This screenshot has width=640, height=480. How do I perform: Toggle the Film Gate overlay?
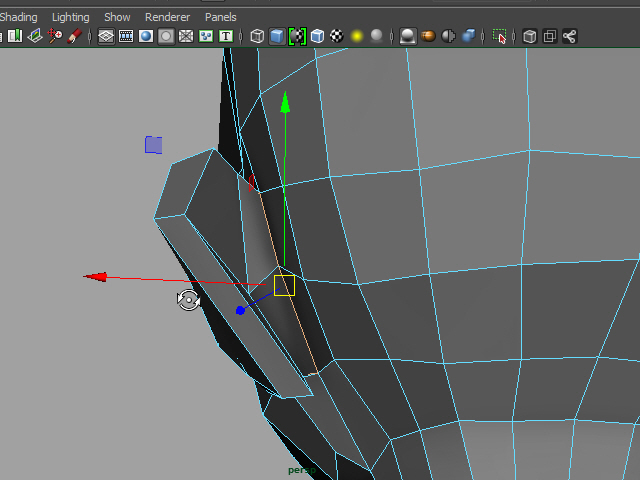pos(126,36)
